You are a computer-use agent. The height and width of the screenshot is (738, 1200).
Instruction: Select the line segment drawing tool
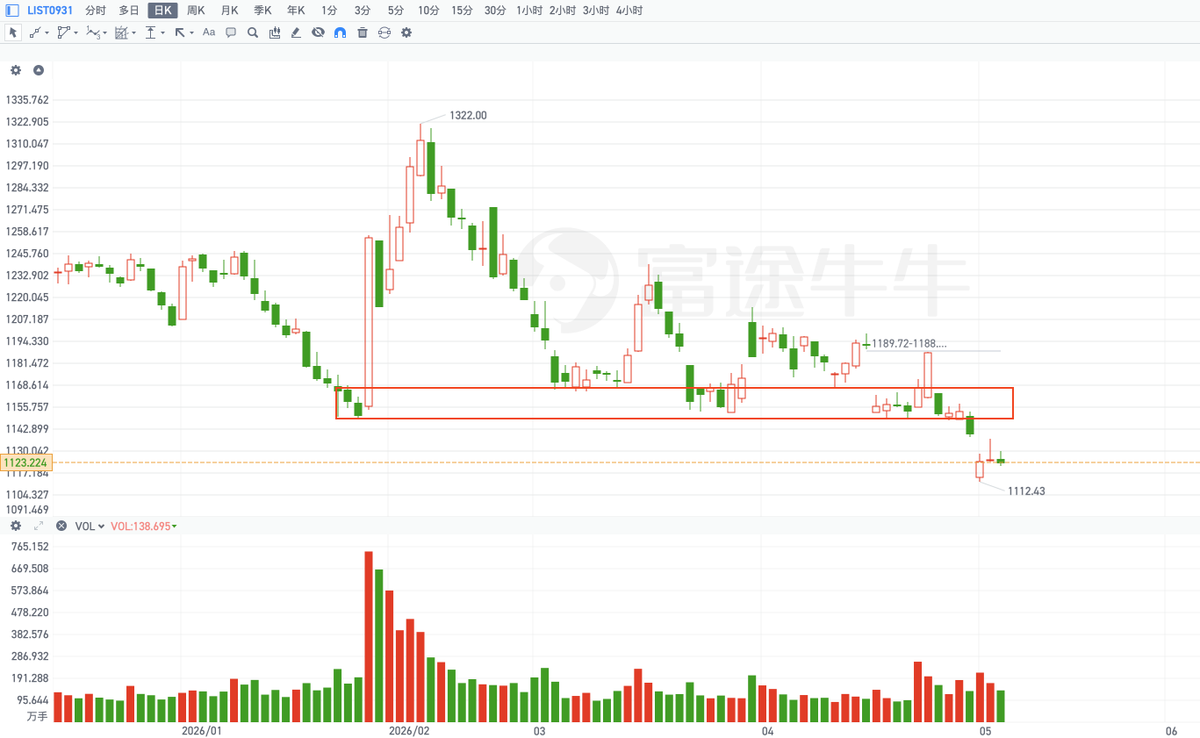[x=35, y=32]
